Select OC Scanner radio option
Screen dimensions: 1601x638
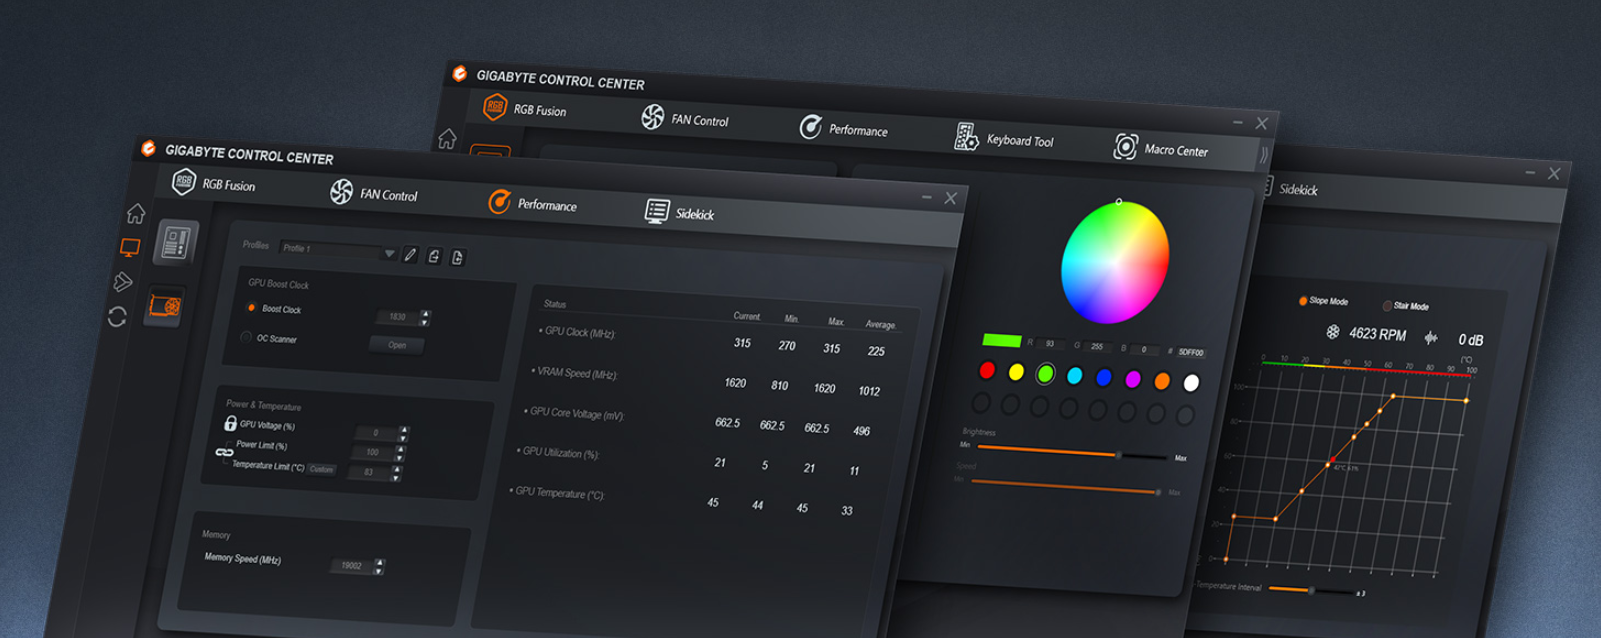[246, 337]
